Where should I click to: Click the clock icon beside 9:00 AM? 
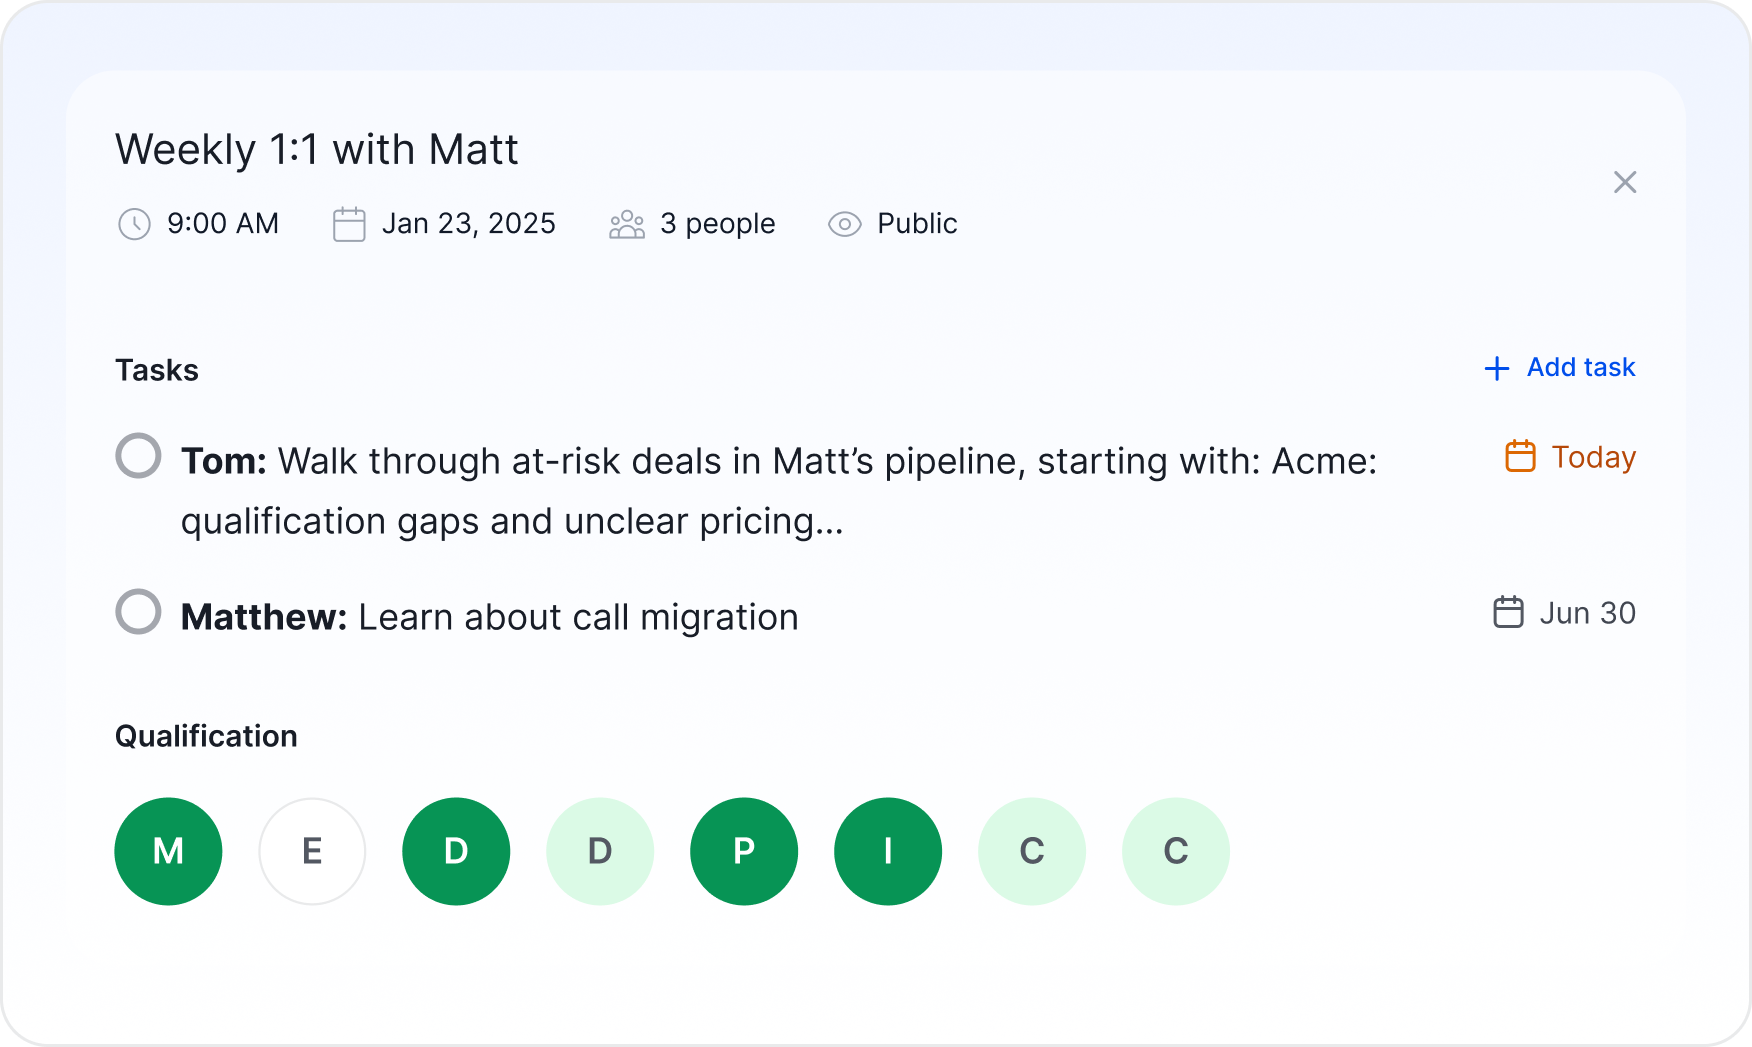(x=134, y=224)
